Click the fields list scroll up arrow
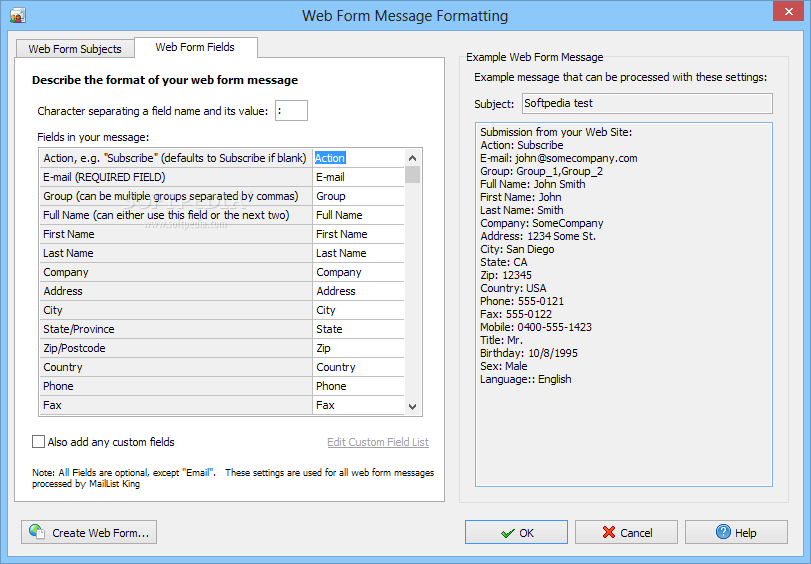Screen dimensions: 811x564 click(x=412, y=158)
